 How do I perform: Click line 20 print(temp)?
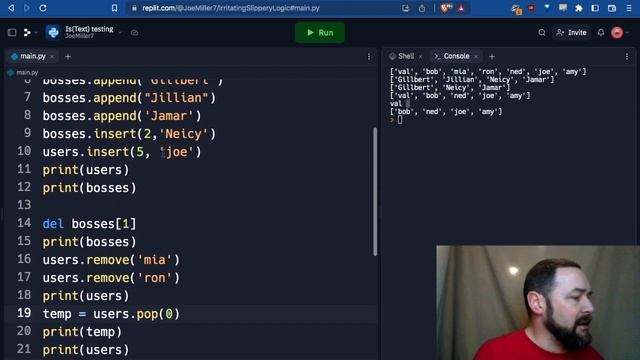(x=82, y=331)
